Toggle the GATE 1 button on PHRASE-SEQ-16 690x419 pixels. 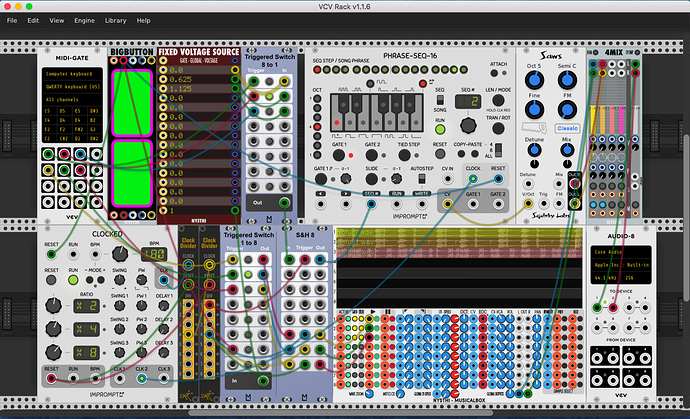click(339, 155)
